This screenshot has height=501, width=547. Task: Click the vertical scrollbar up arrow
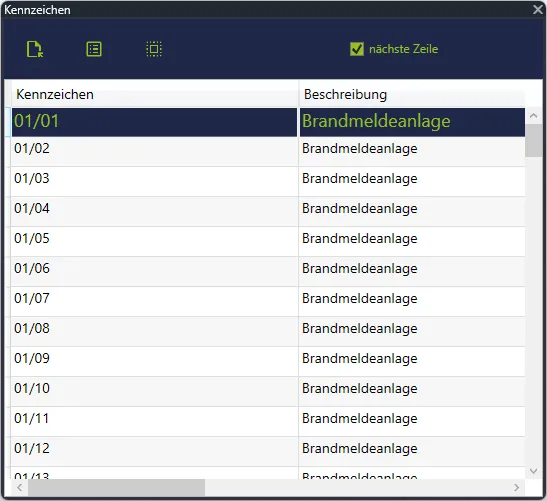[533, 115]
